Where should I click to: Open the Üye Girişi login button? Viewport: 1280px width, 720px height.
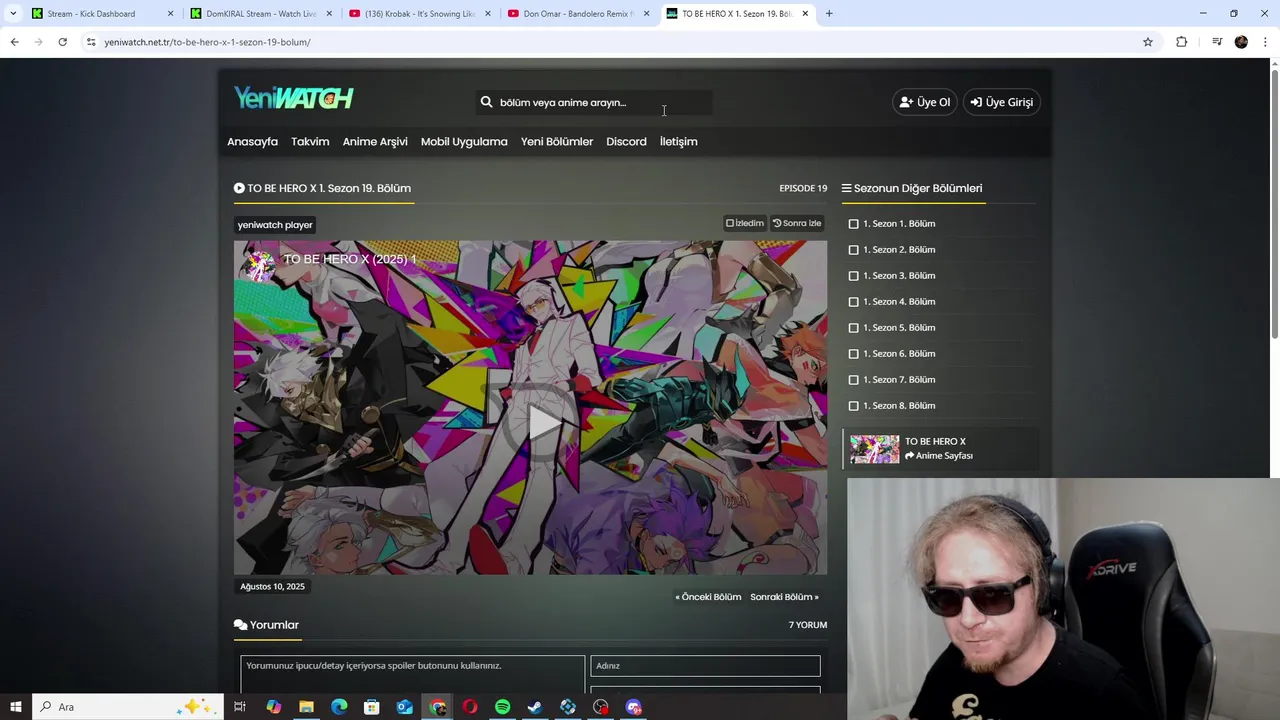pos(1002,102)
